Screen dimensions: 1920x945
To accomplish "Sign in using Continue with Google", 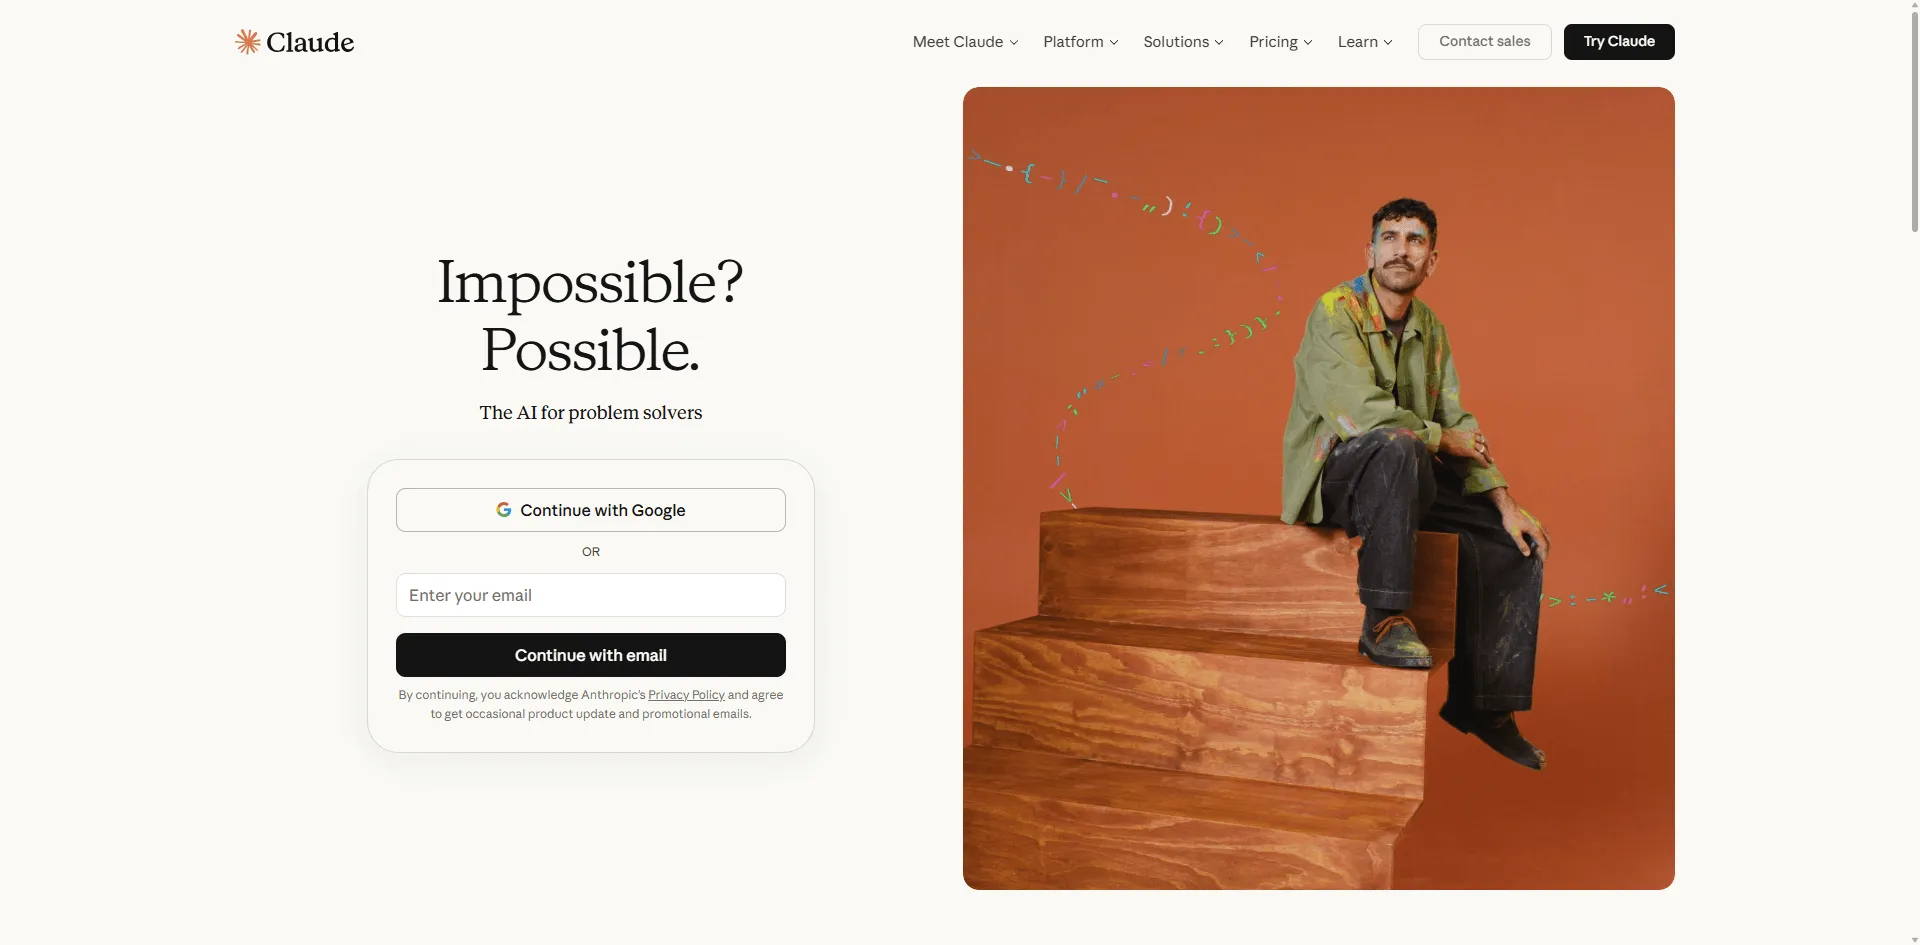I will click(x=591, y=510).
